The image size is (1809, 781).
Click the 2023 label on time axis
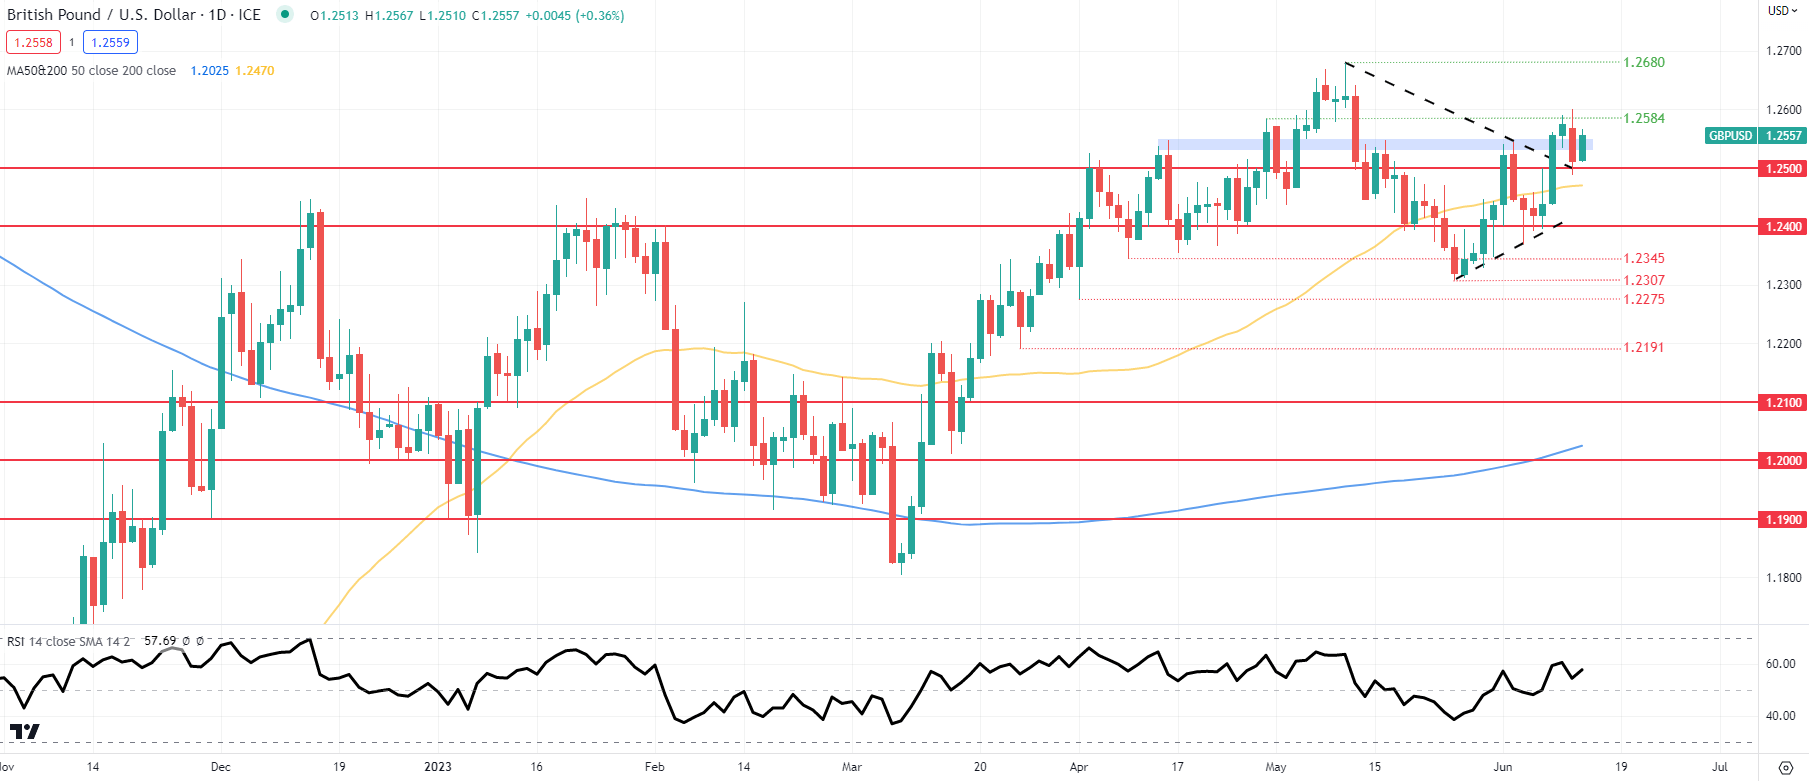coord(438,767)
